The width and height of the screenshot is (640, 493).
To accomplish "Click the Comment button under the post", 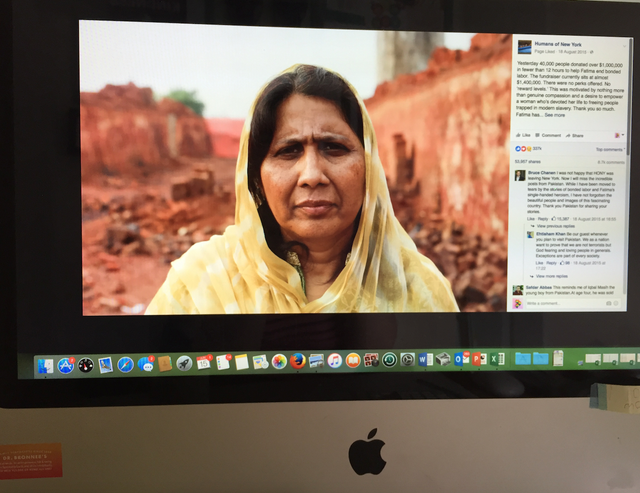I will coord(550,135).
